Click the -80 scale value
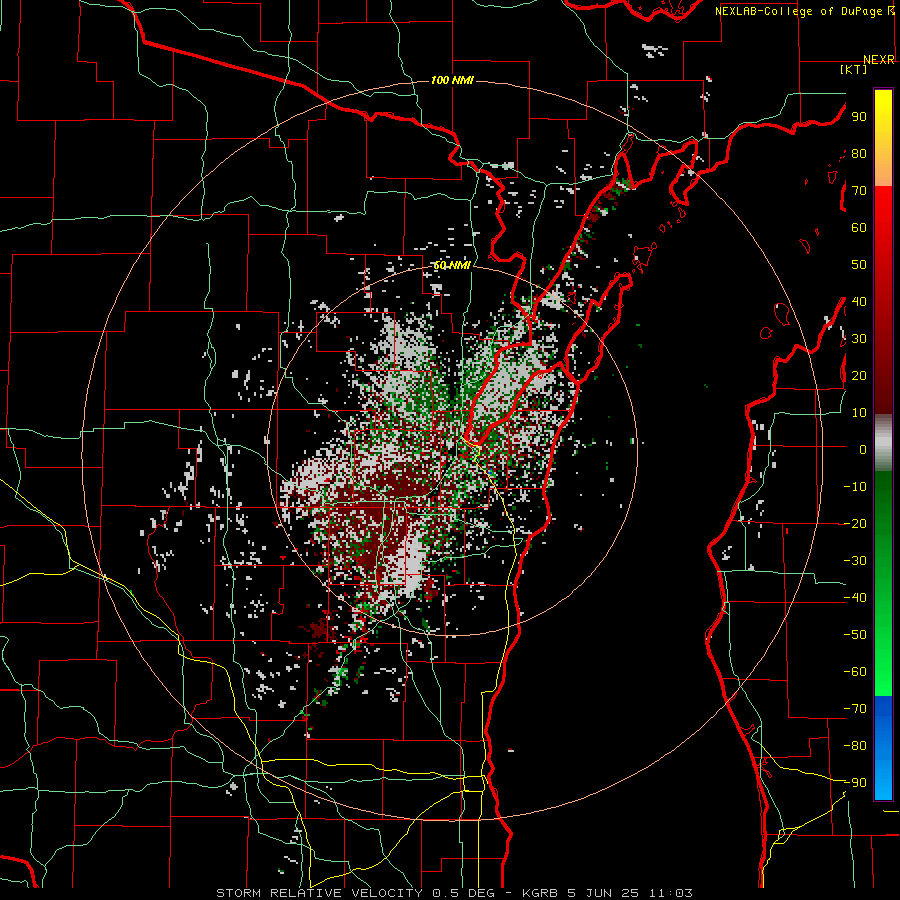This screenshot has height=900, width=900. [x=855, y=746]
